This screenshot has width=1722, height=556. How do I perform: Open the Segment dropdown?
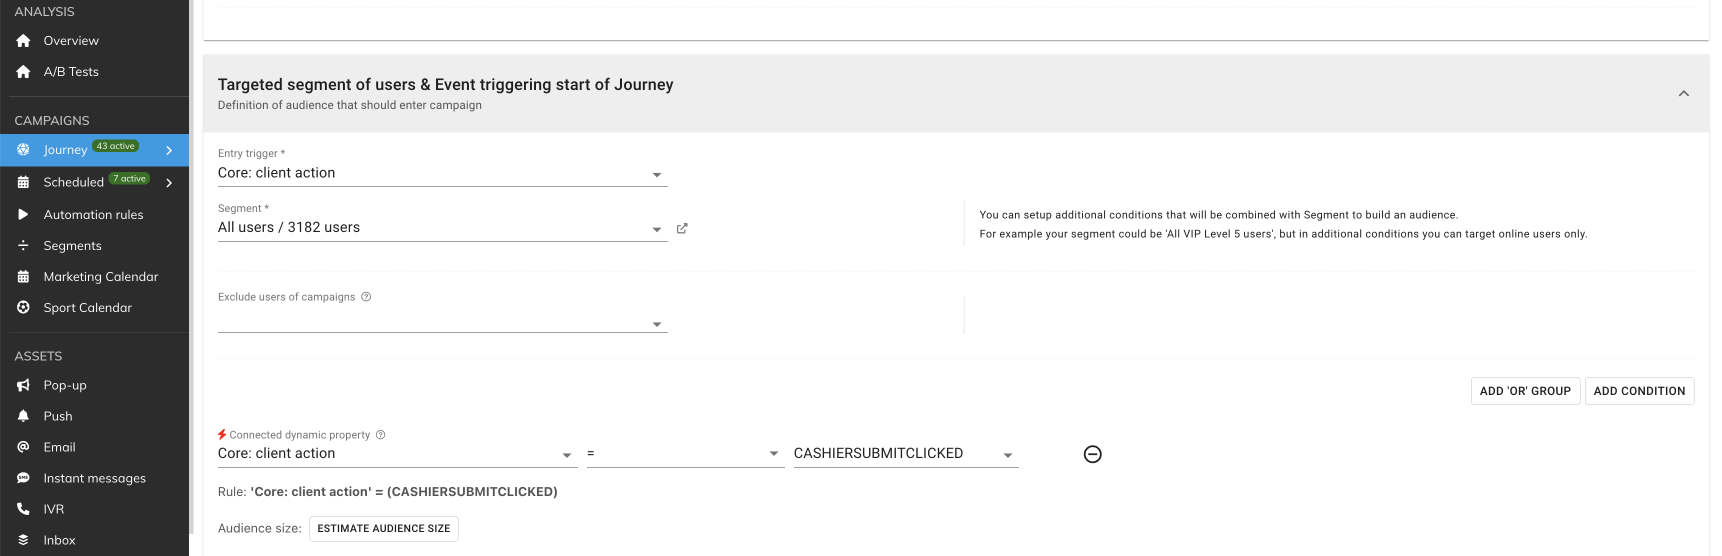[442, 229]
